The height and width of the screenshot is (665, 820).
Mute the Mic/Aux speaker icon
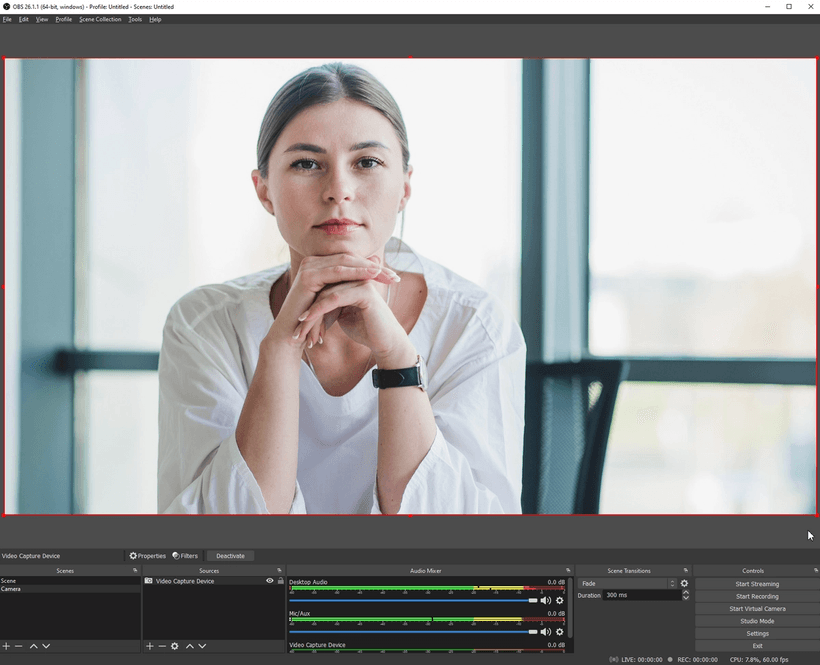point(545,631)
